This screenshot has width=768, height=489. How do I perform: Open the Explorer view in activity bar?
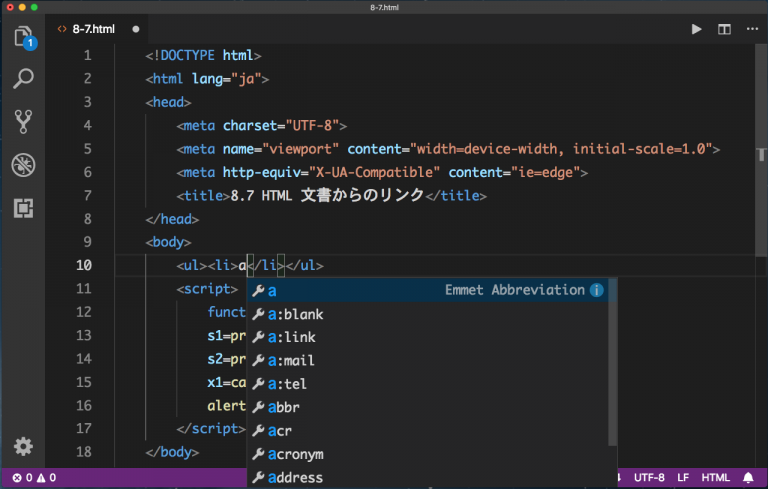click(x=24, y=37)
